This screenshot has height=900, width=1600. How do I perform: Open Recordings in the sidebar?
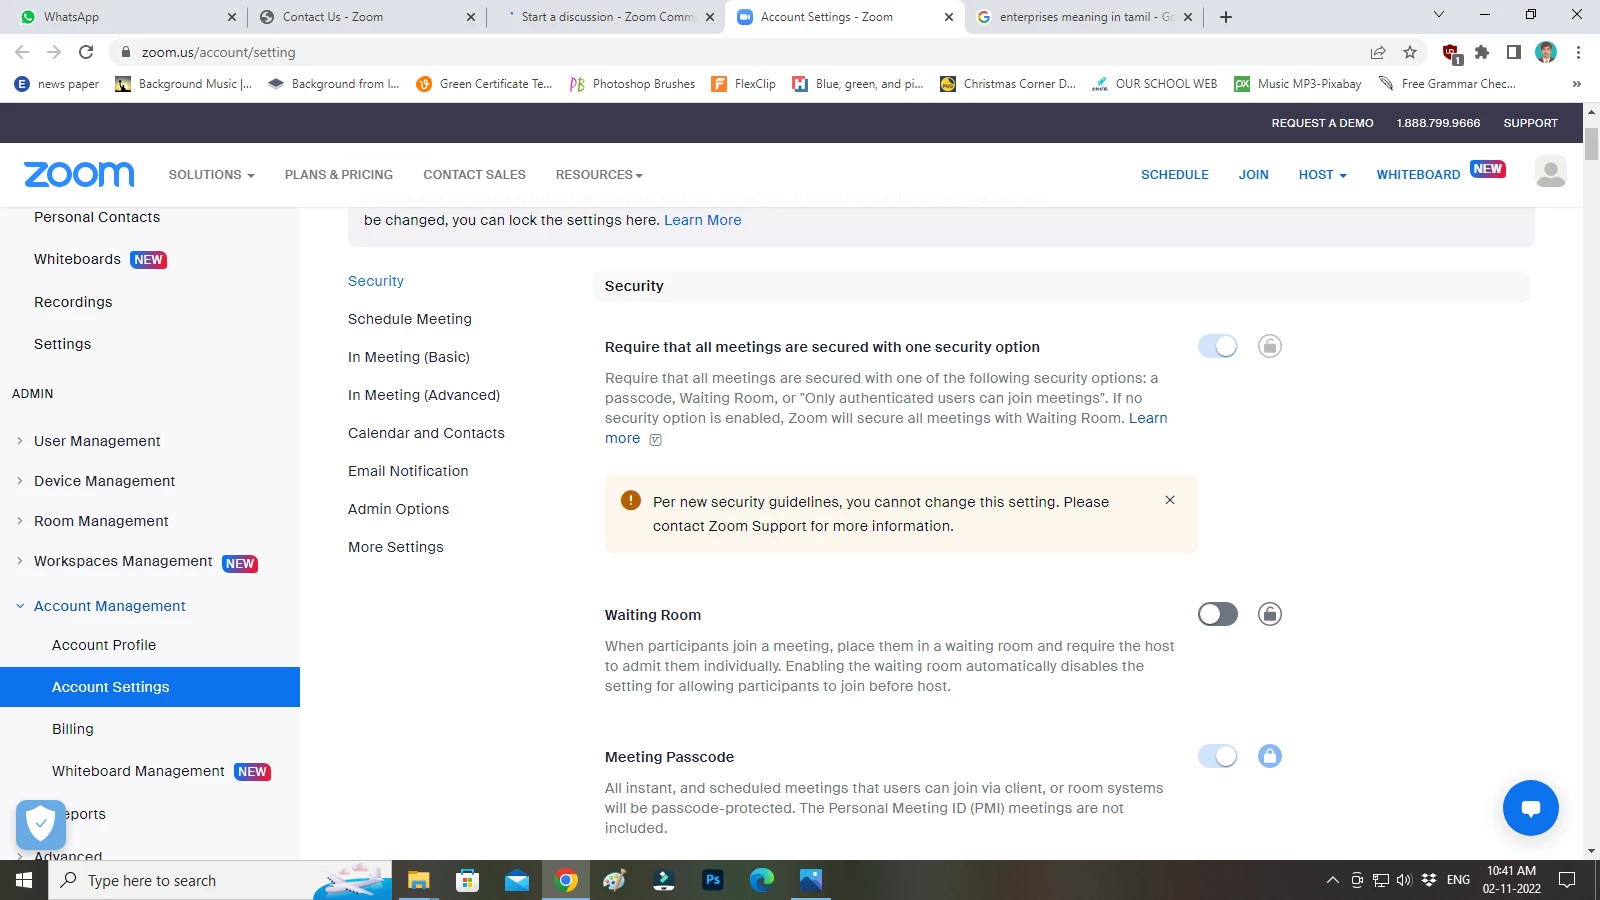point(73,302)
